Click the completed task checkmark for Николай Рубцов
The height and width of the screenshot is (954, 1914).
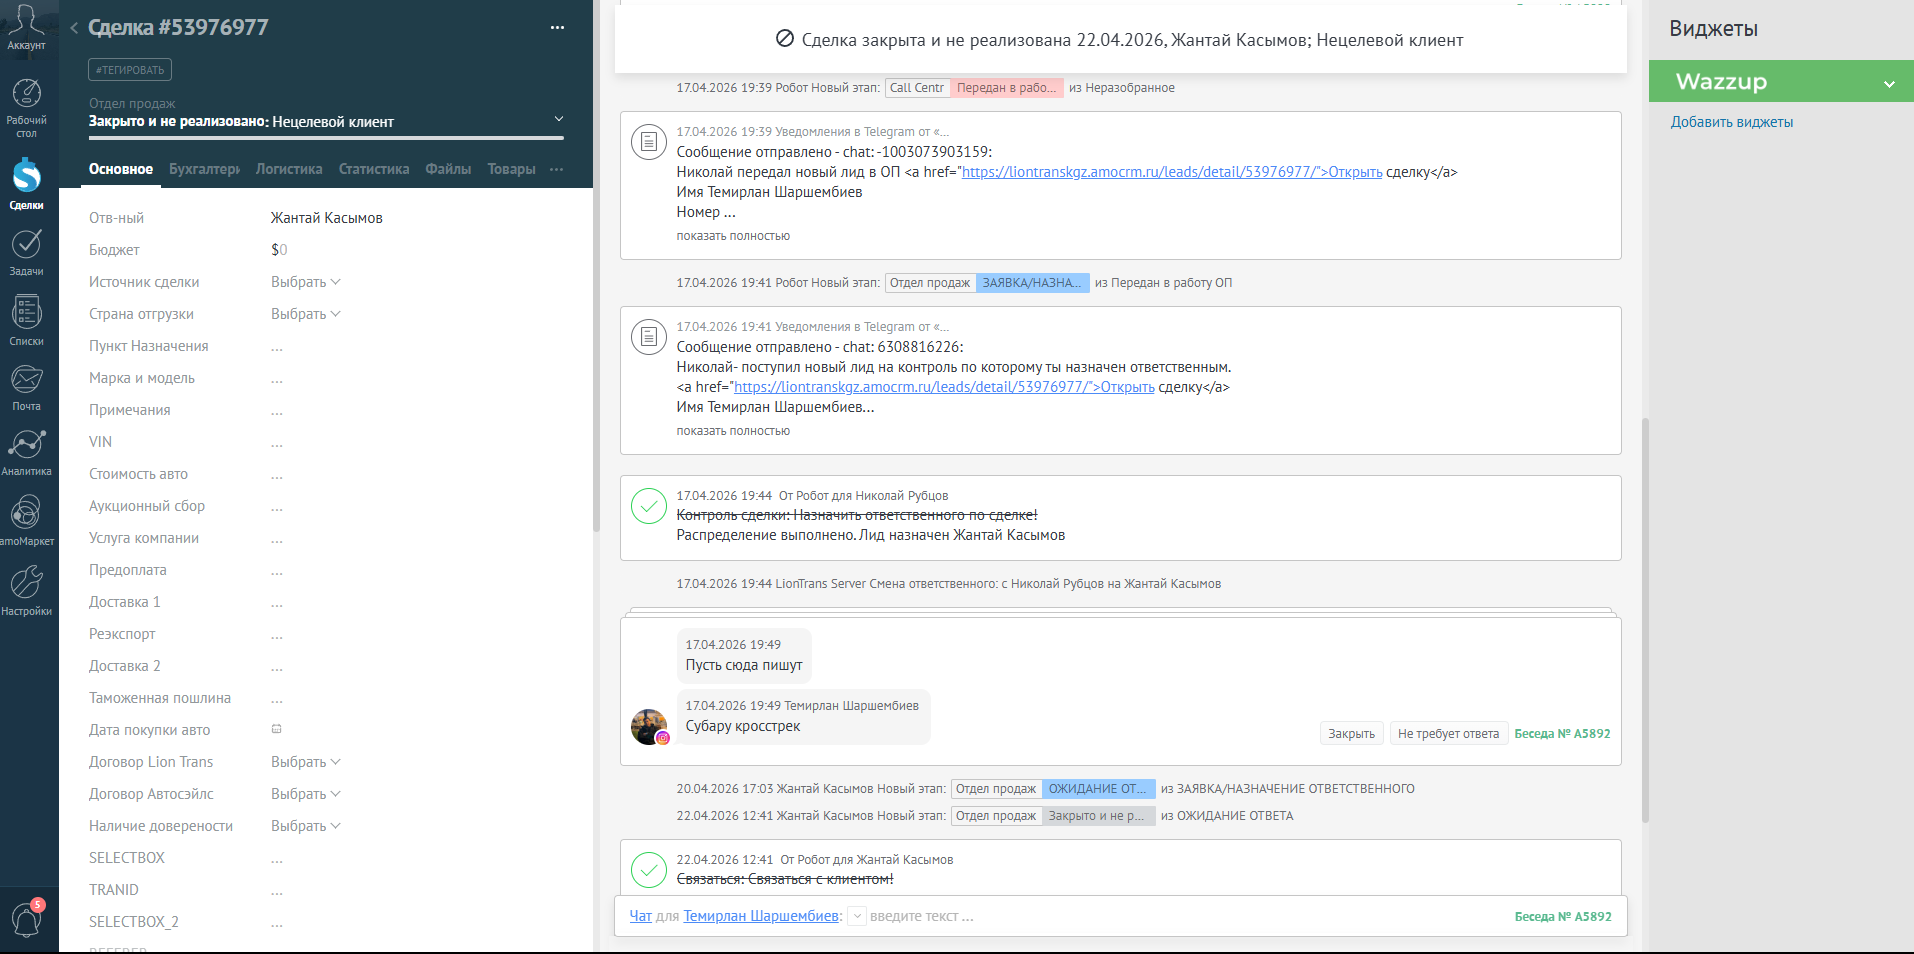[x=649, y=506]
